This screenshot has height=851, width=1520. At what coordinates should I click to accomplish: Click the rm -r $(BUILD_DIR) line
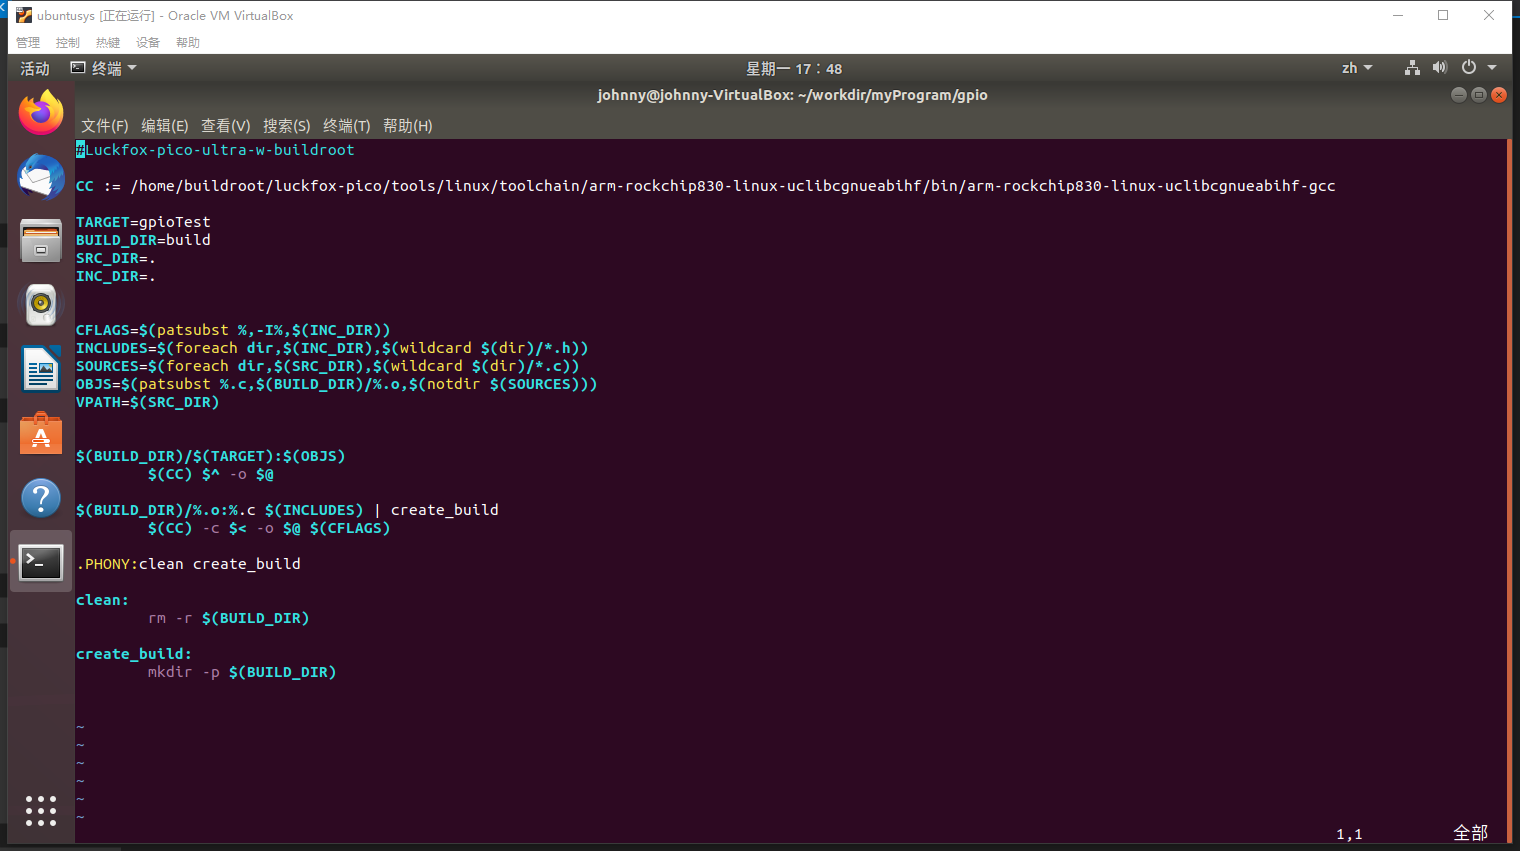[229, 618]
